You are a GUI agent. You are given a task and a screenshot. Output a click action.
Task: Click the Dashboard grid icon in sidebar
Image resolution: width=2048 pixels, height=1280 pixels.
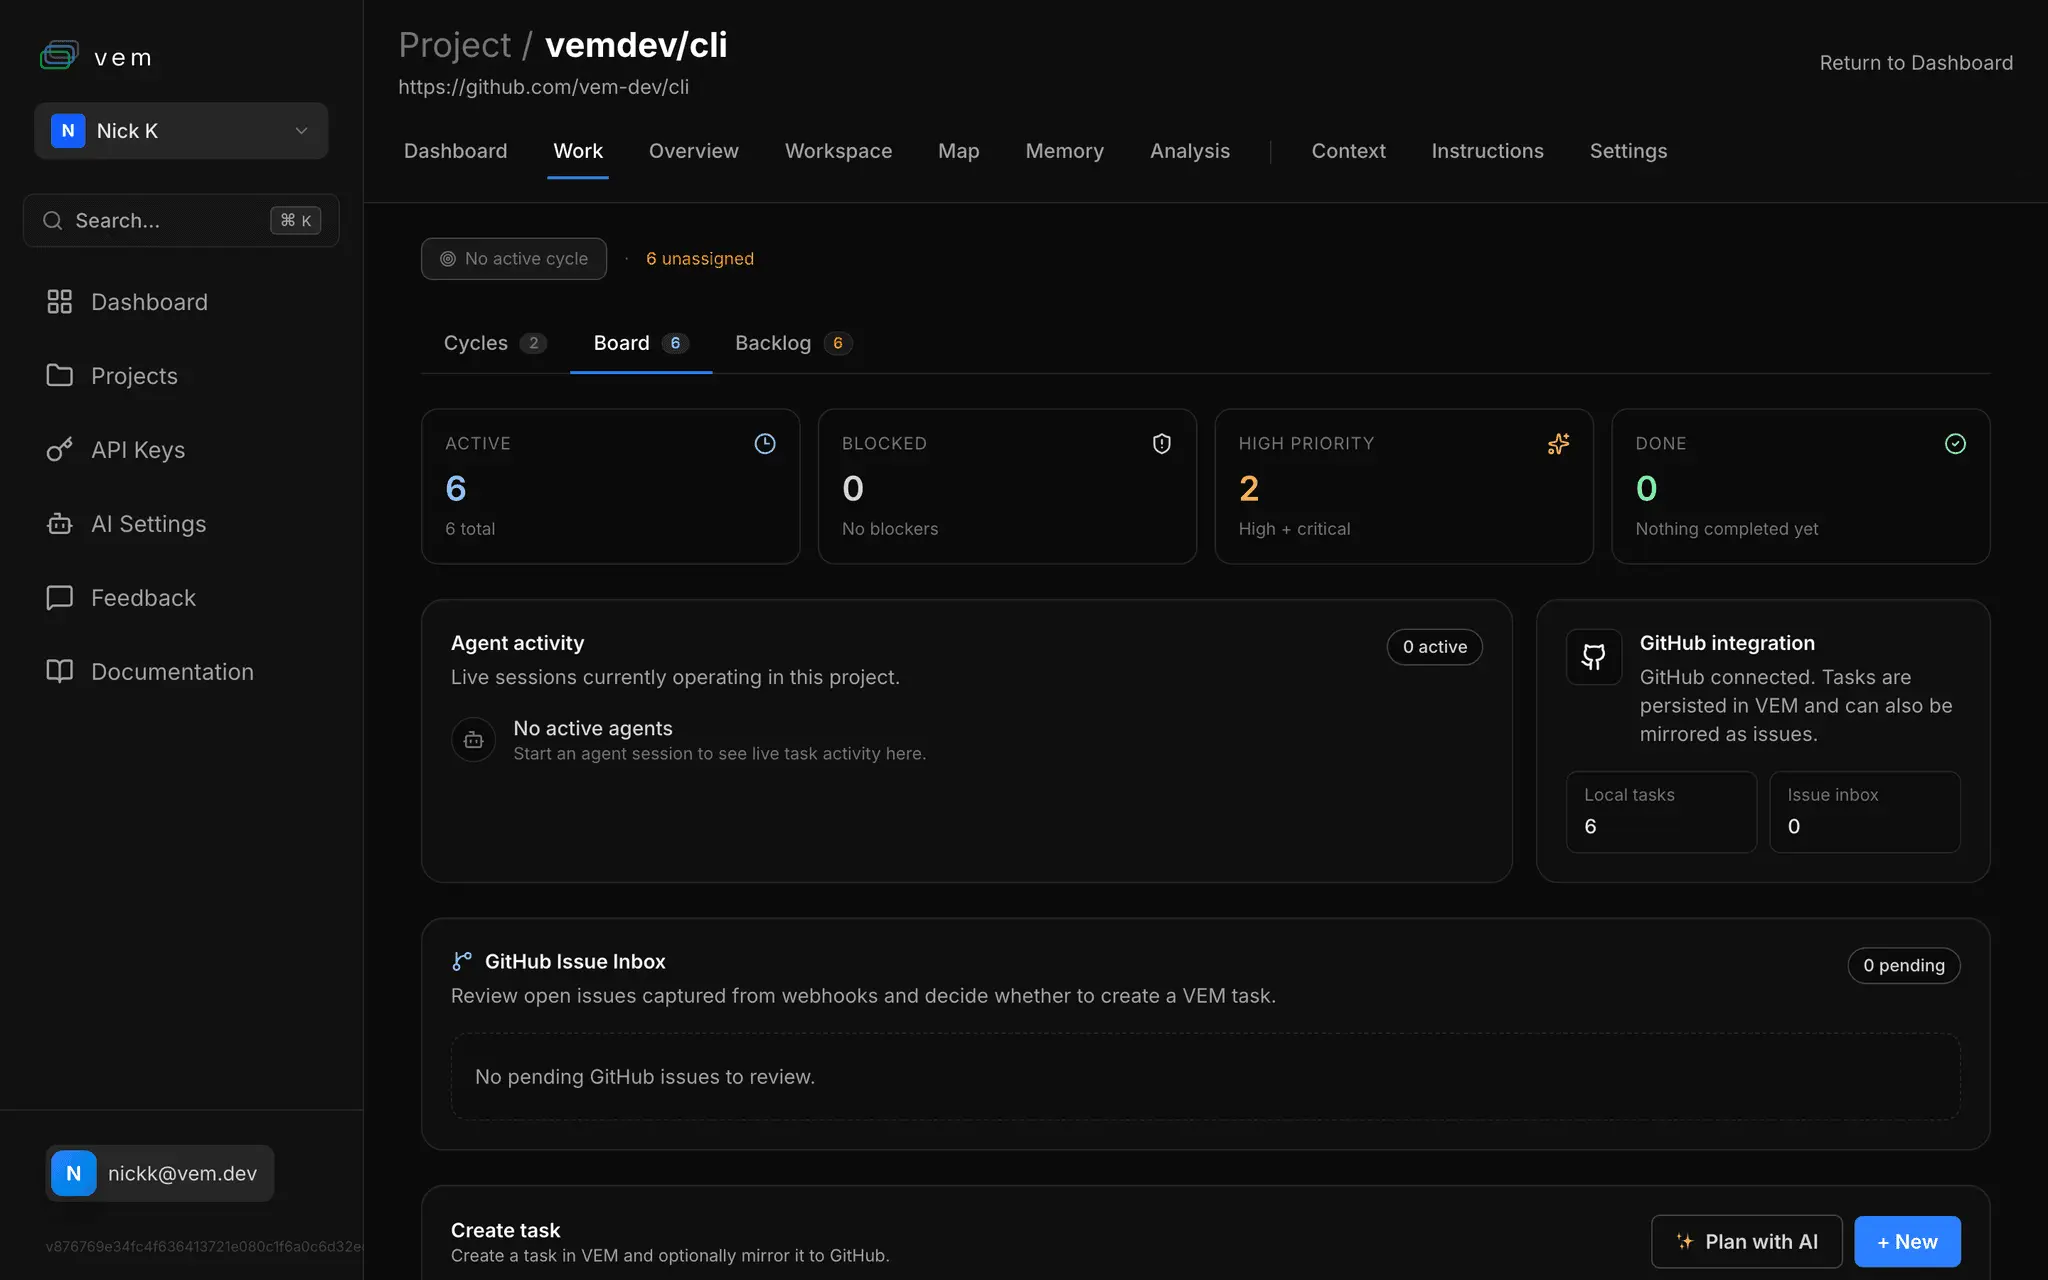tap(60, 301)
